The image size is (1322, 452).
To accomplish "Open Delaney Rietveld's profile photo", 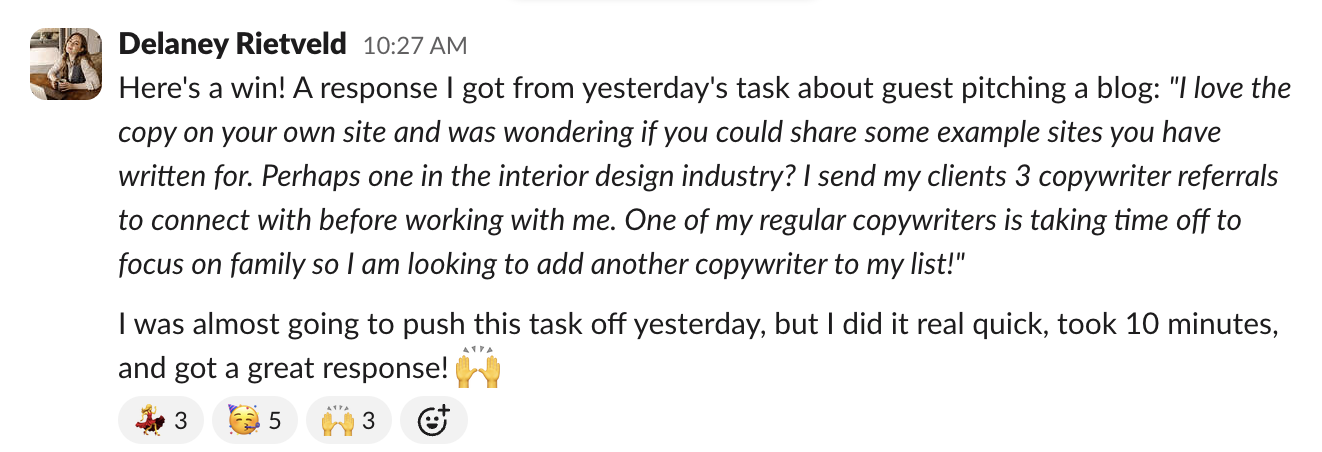I will point(66,64).
